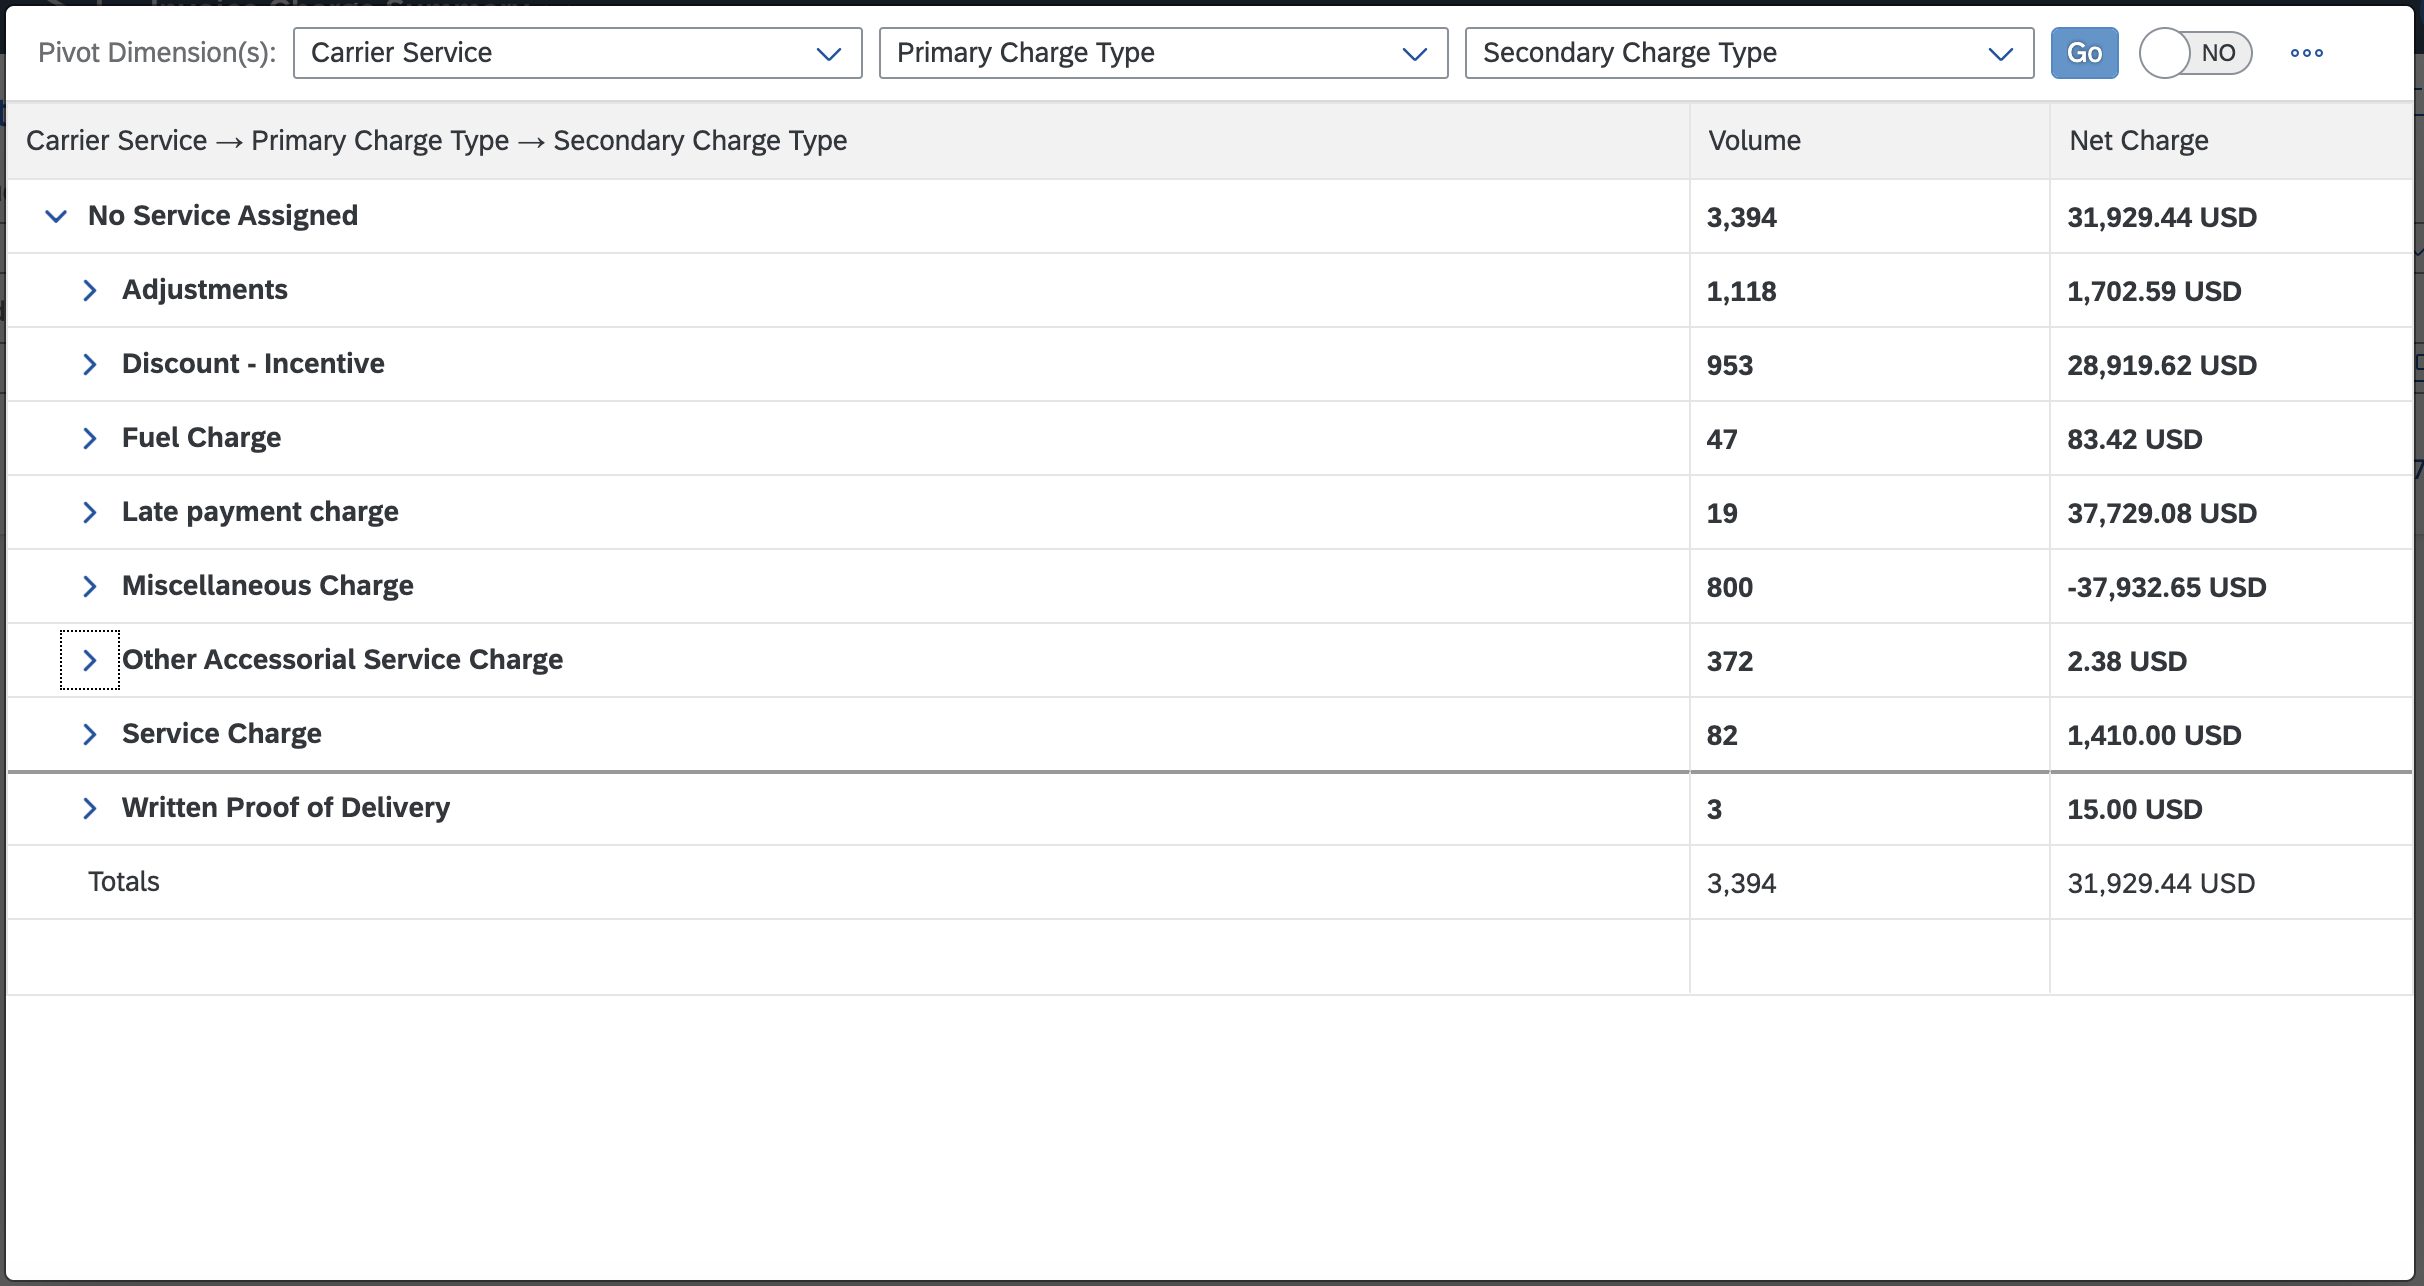
Task: Open the Secondary Charge Type dropdown
Action: (1749, 53)
